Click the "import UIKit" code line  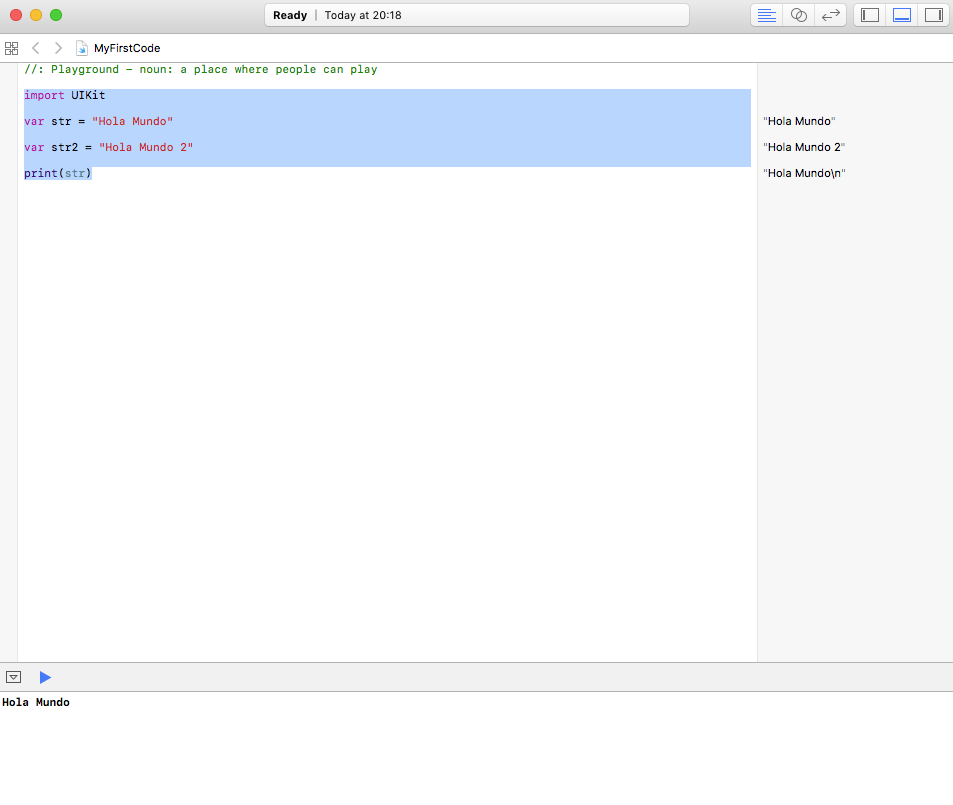pos(64,95)
